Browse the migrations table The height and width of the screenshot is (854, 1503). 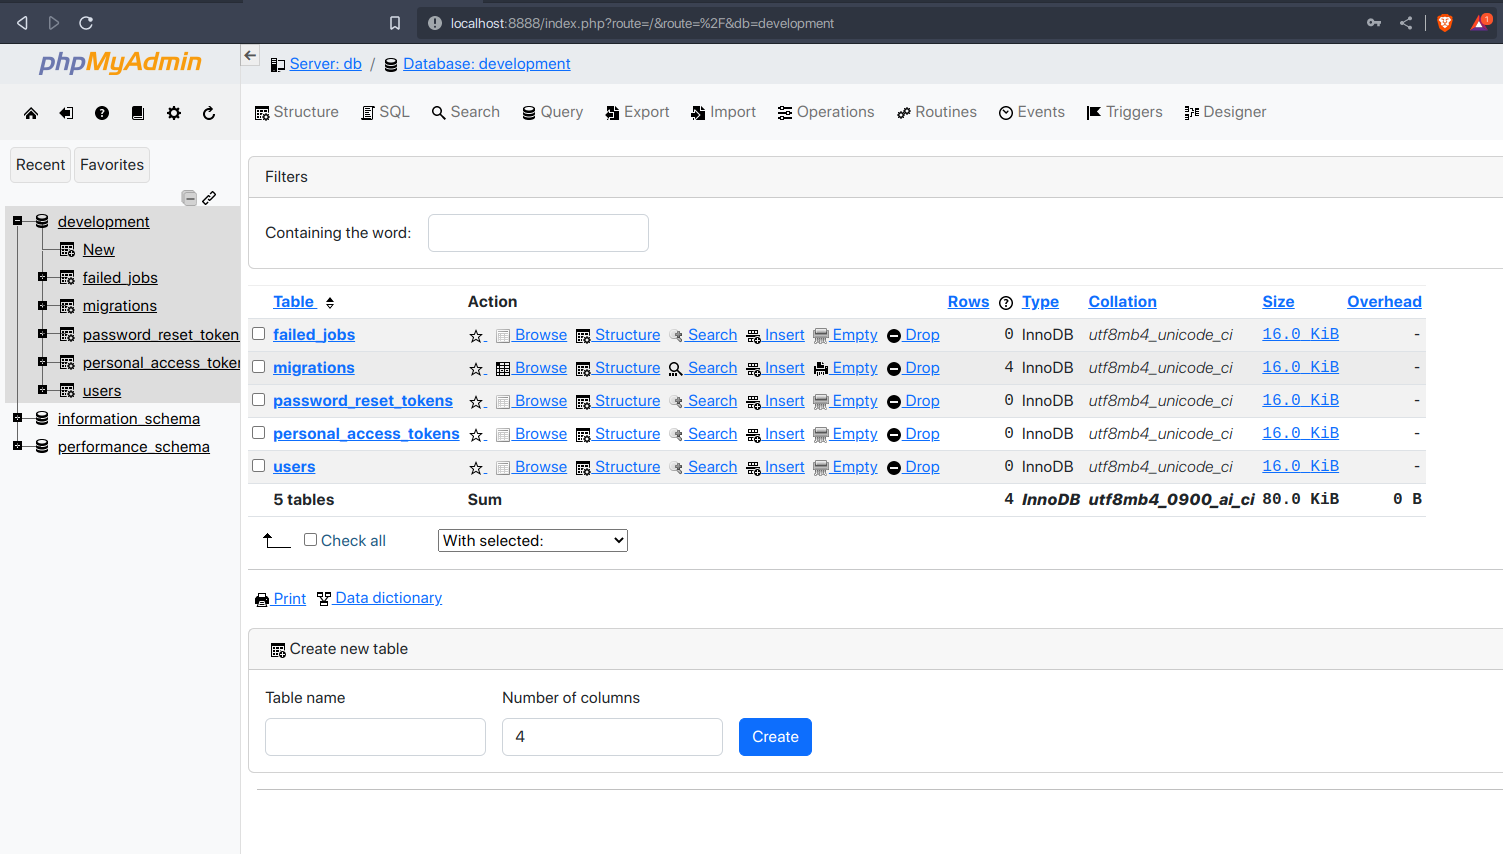tap(532, 368)
